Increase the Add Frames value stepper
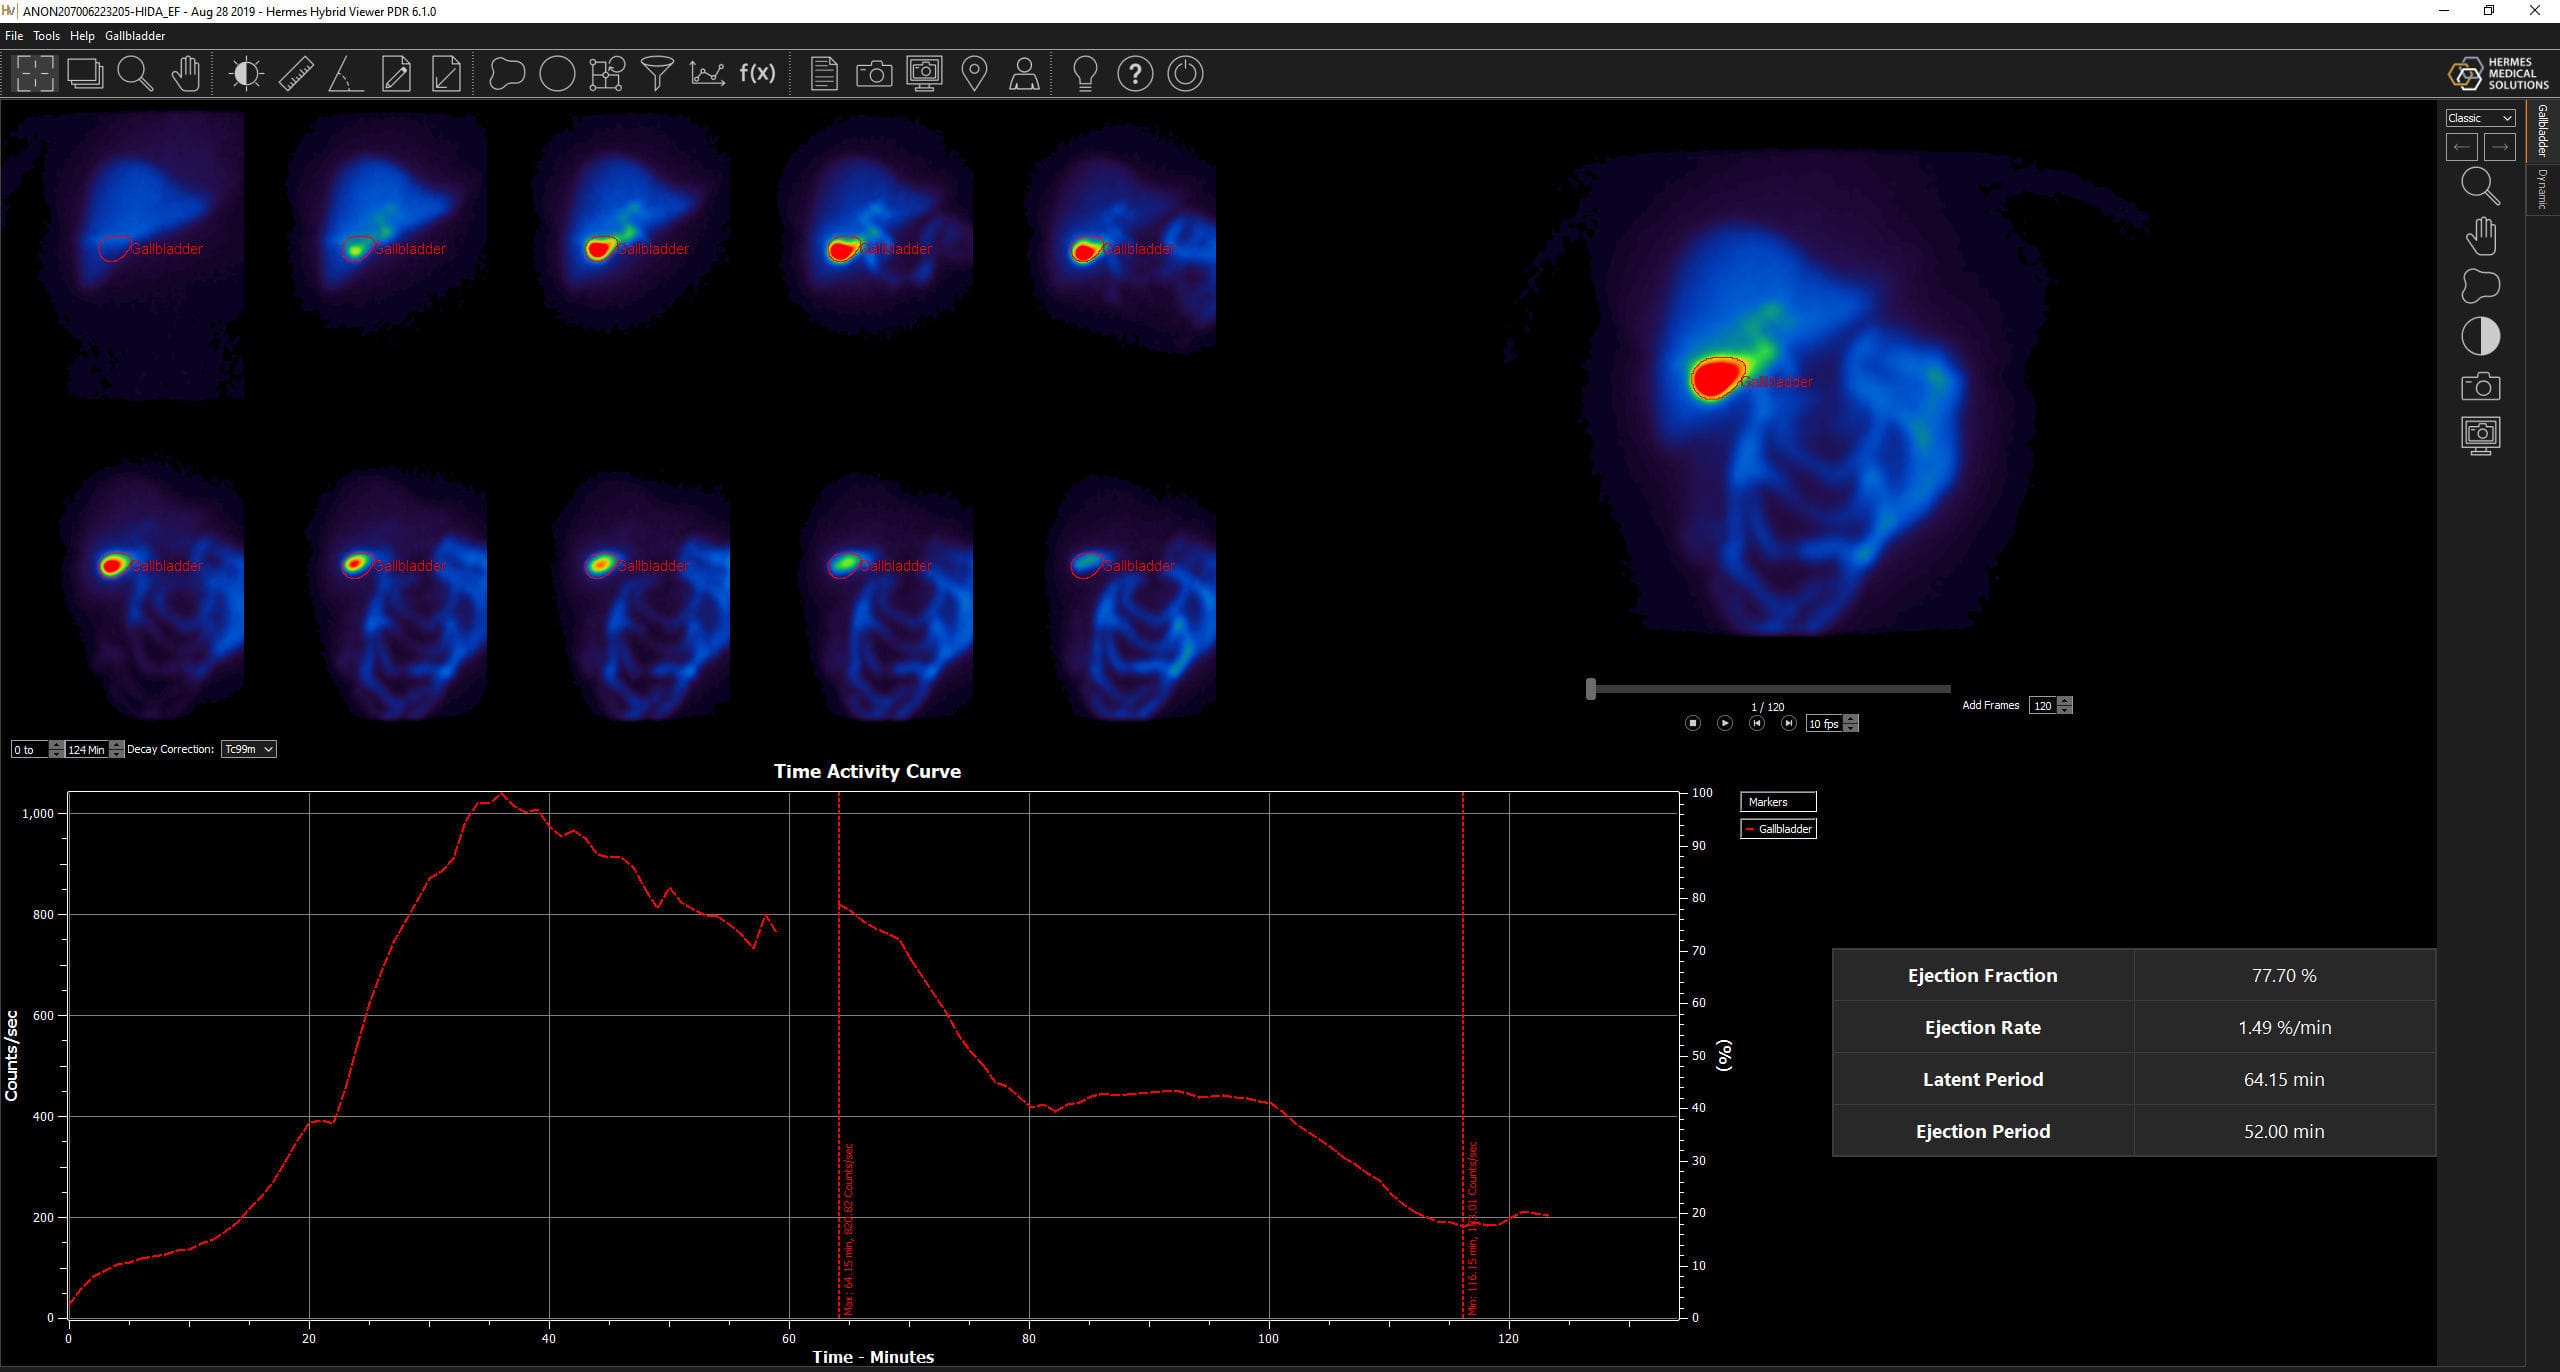This screenshot has width=2560, height=1372. [x=2066, y=701]
